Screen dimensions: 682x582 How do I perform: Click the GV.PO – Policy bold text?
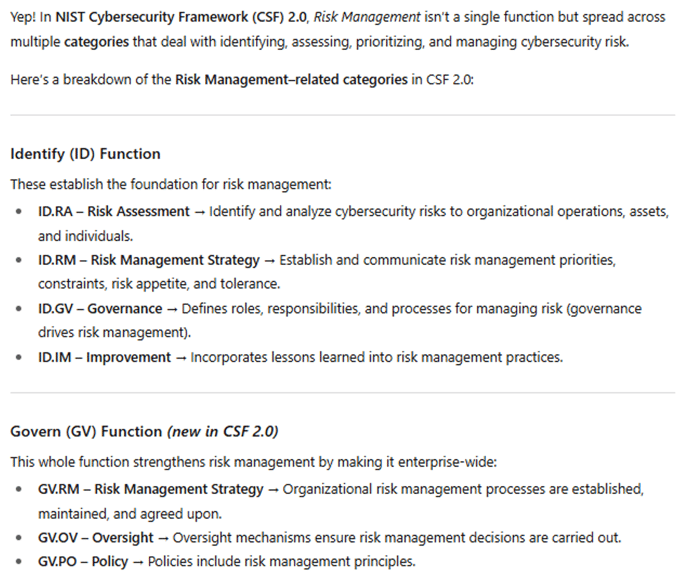tap(83, 562)
